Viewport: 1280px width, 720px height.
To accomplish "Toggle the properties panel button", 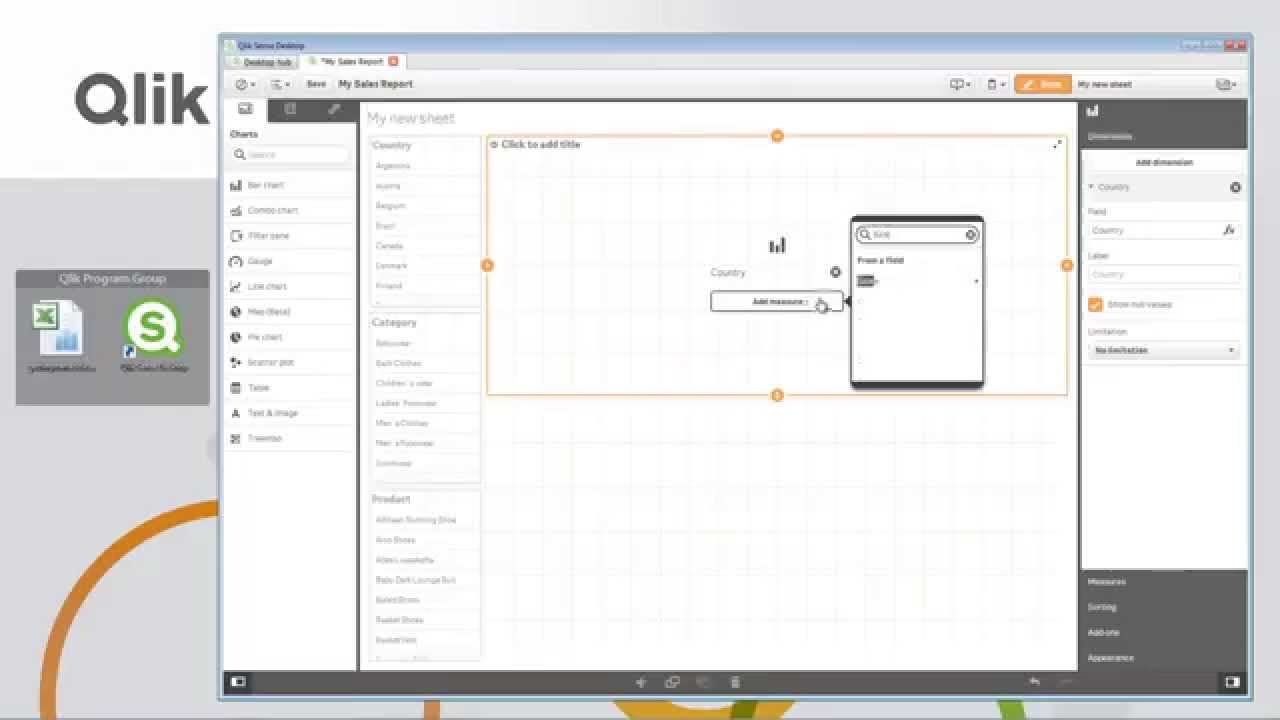I will click(1232, 682).
